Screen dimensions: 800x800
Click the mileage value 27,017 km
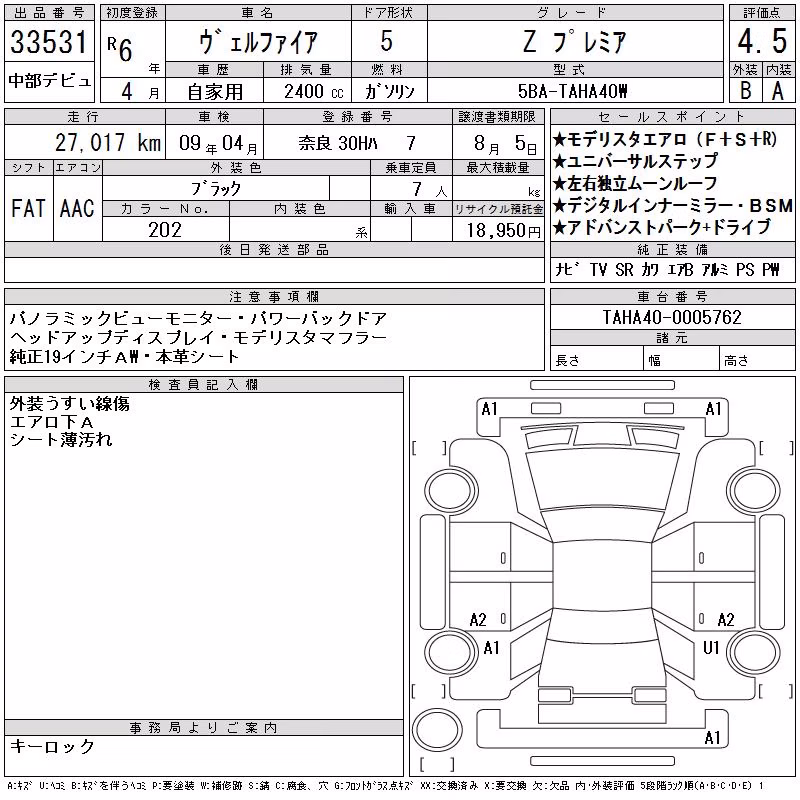click(x=108, y=142)
